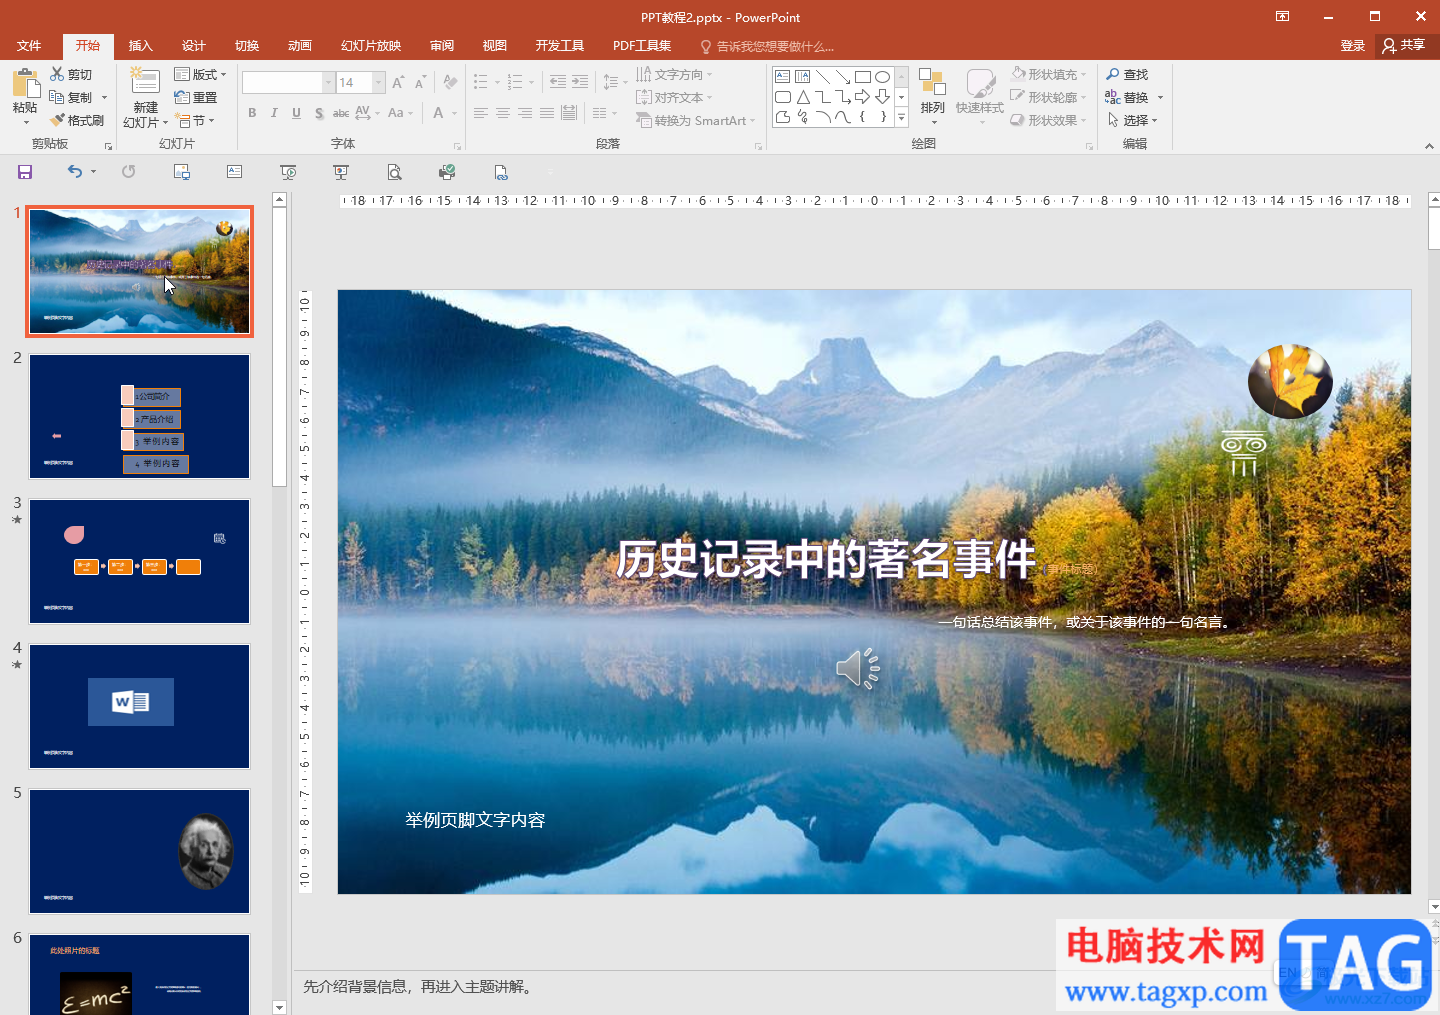Save presentation with the floppy disk icon
Screen dimensions: 1440x1015
coord(25,172)
